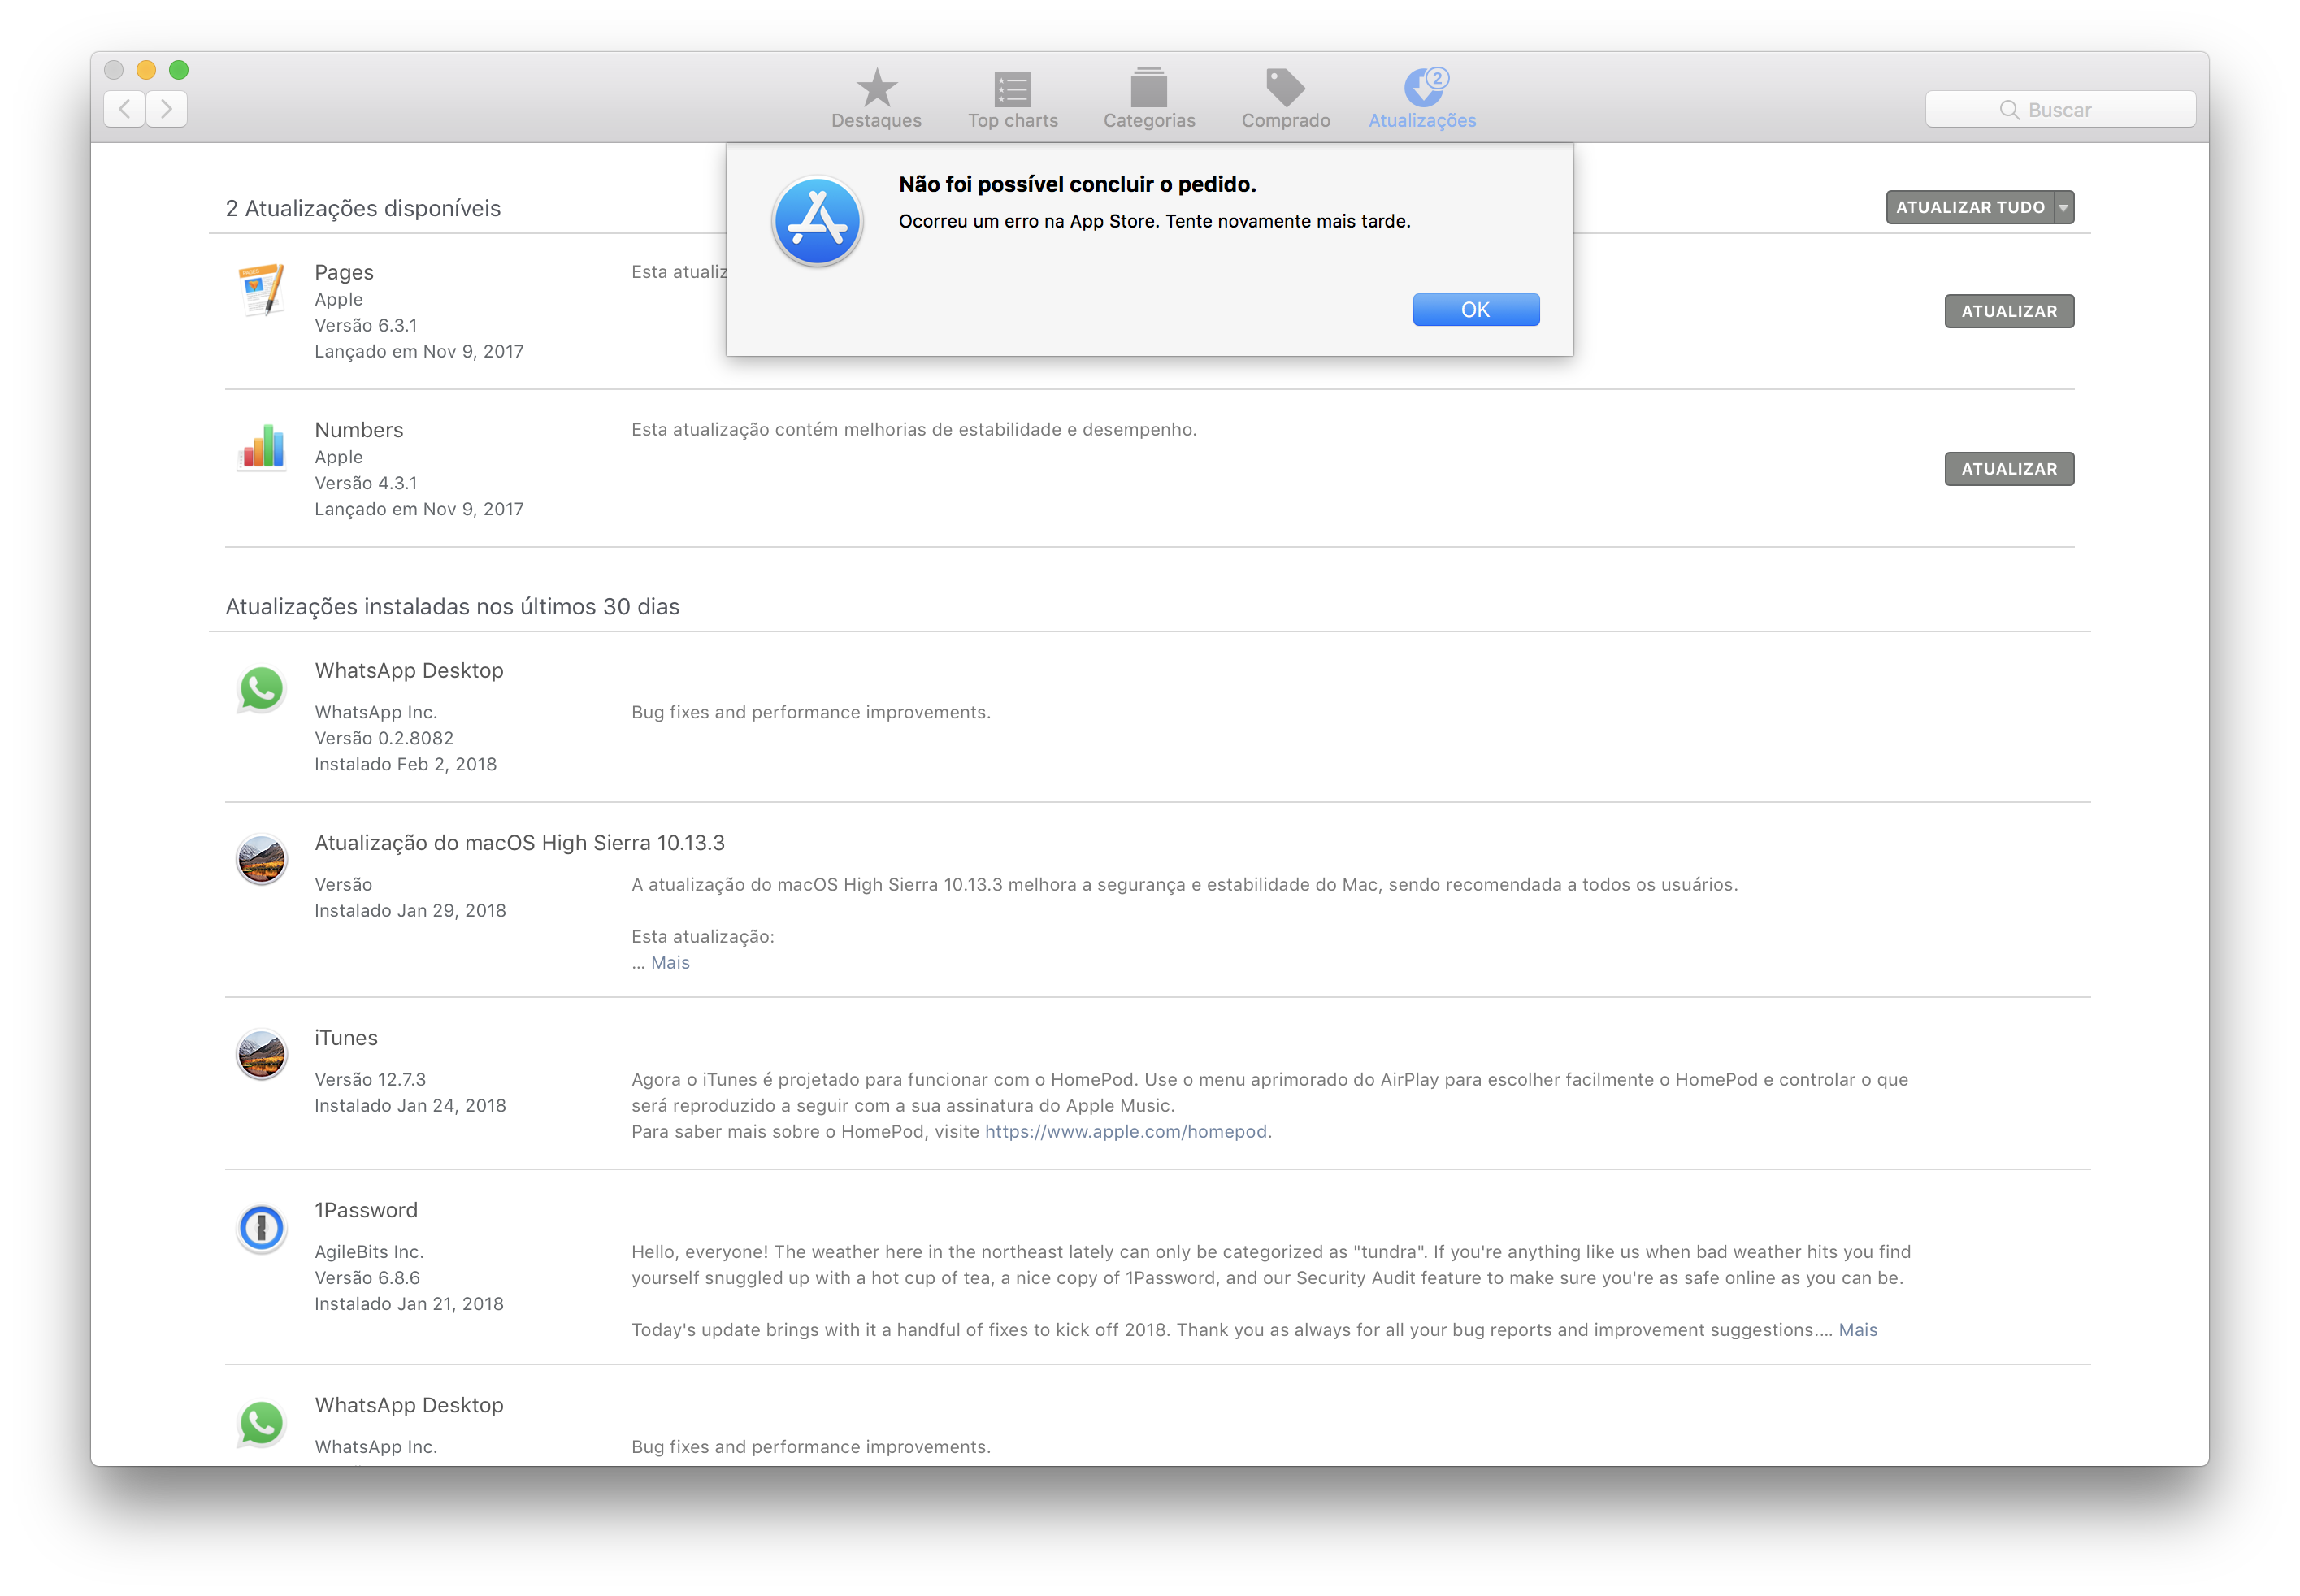Open the apple.com/homepod link
Screen dimensions: 2300x1596
tap(1126, 1131)
